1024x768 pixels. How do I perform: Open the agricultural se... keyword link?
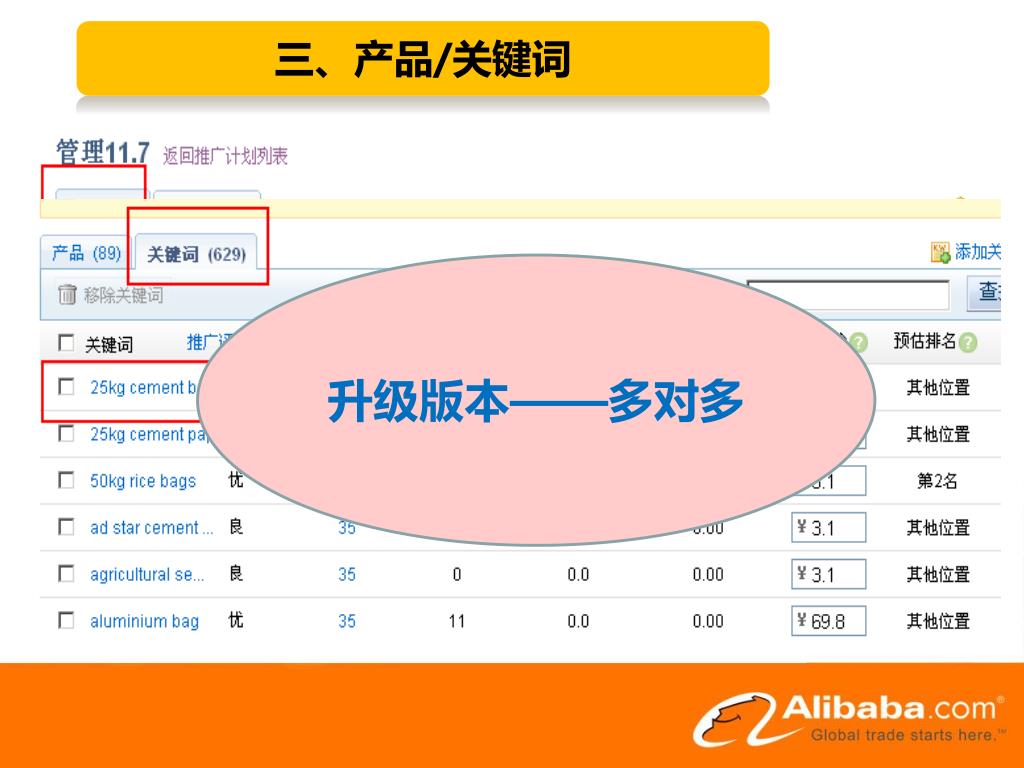click(147, 575)
